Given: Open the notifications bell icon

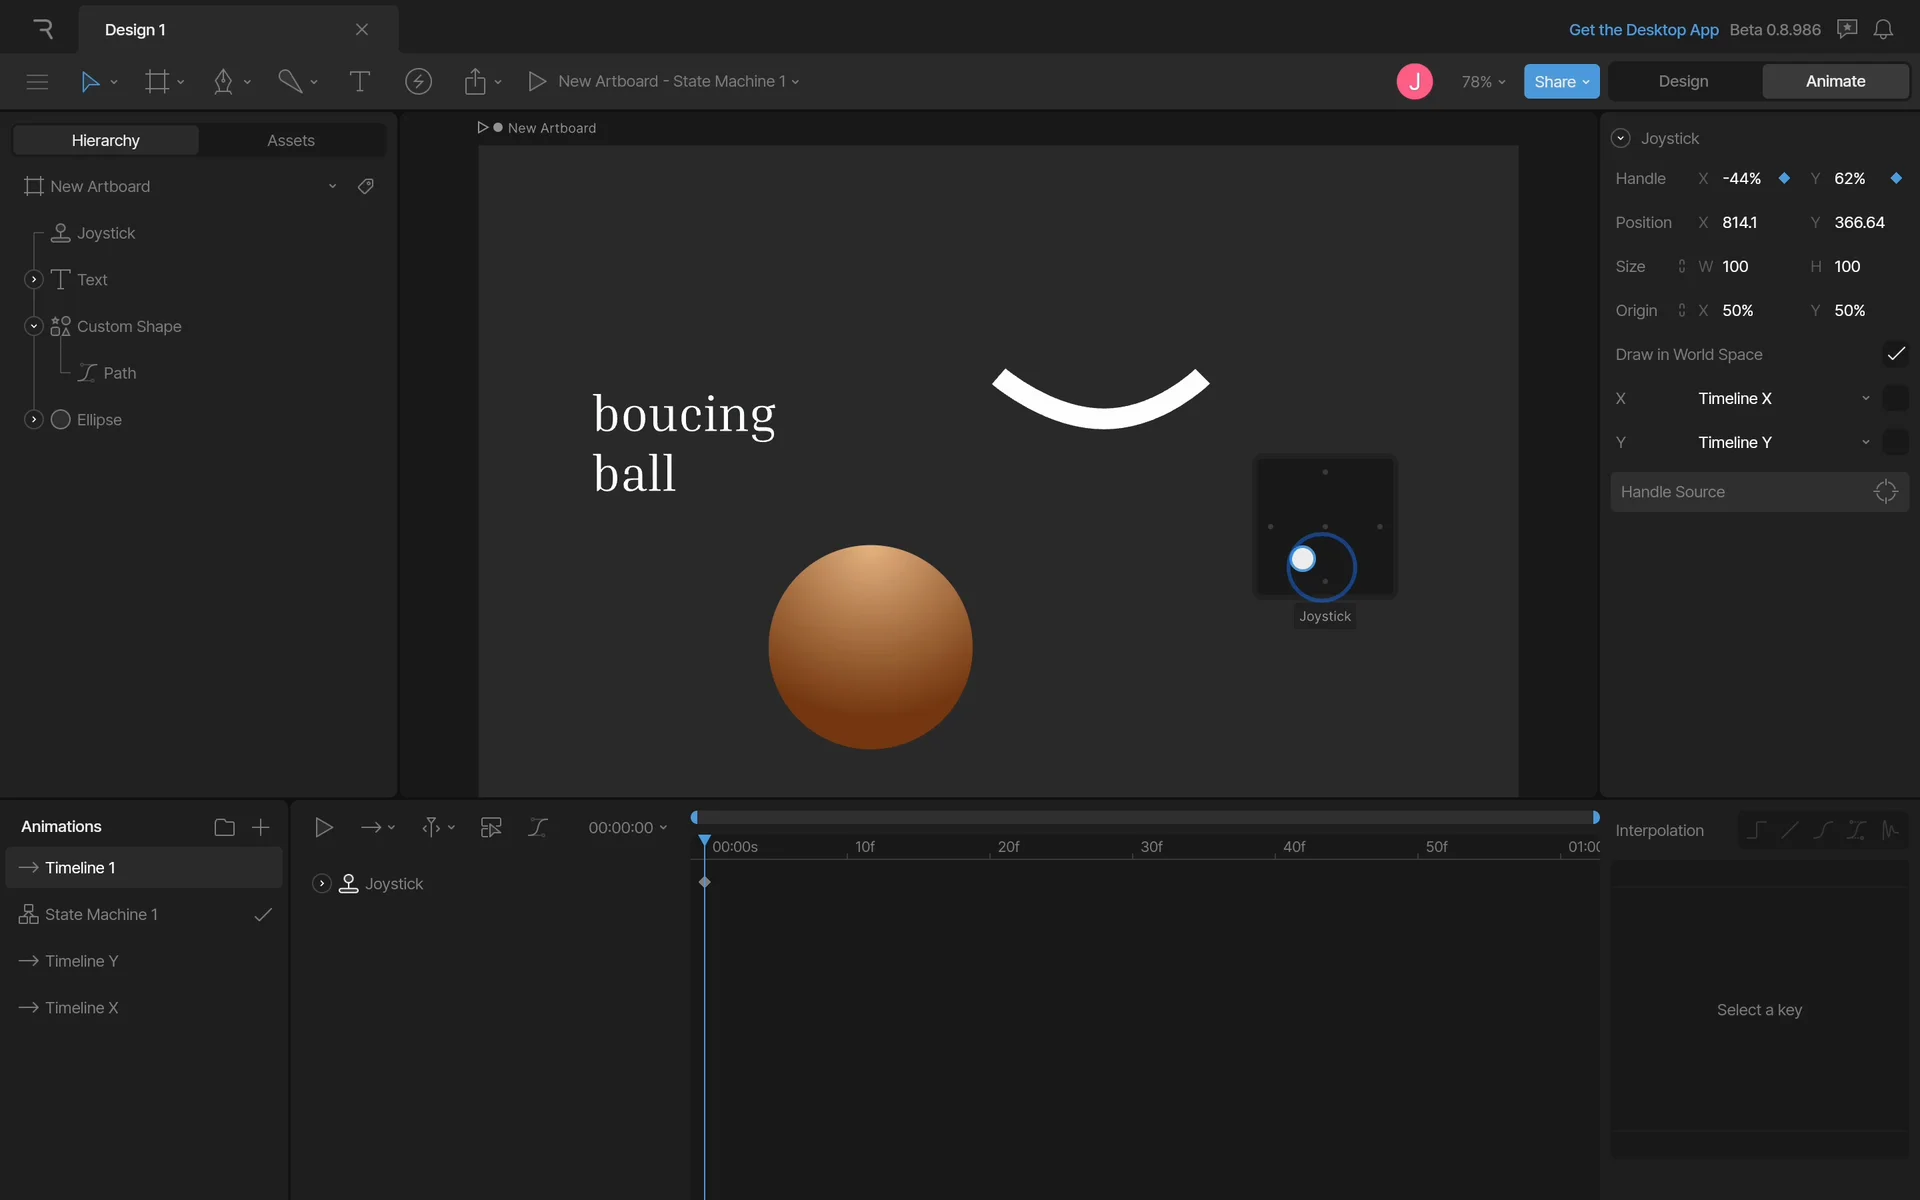Looking at the screenshot, I should click(x=1883, y=30).
